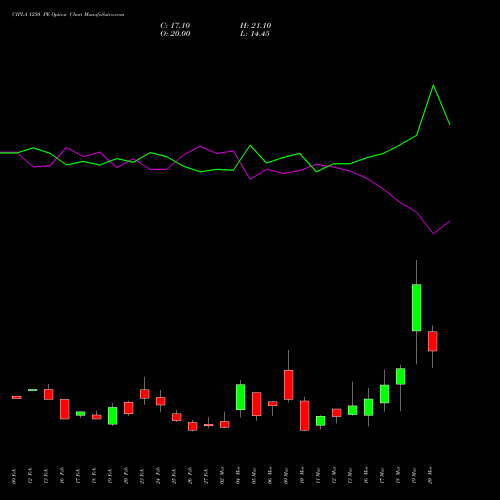
Task: Select the red candle for 16 Feb
Action: (x=65, y=409)
